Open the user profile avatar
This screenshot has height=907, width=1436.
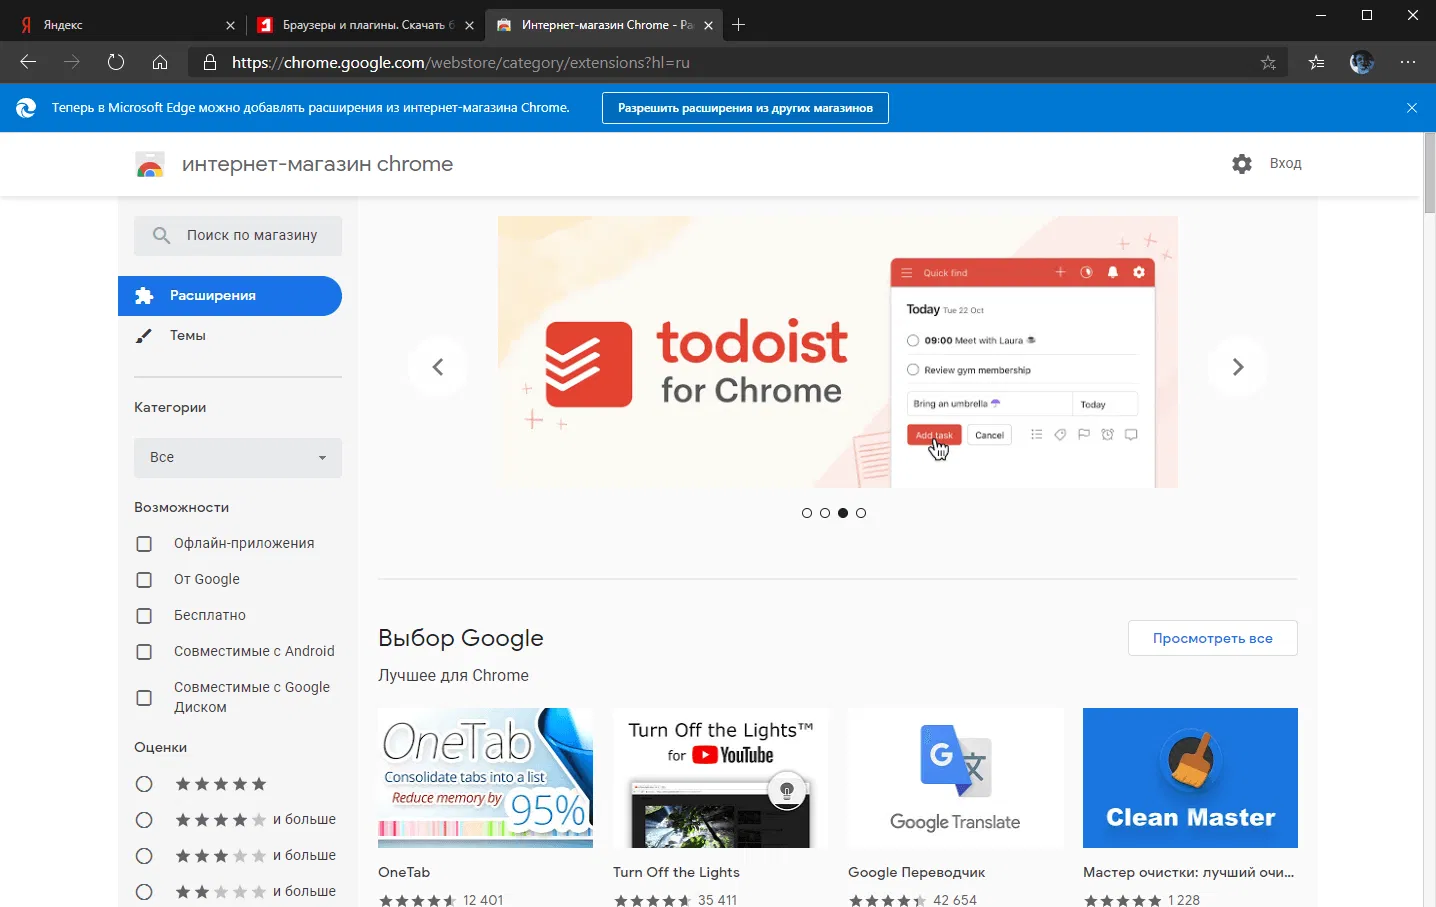pos(1362,62)
